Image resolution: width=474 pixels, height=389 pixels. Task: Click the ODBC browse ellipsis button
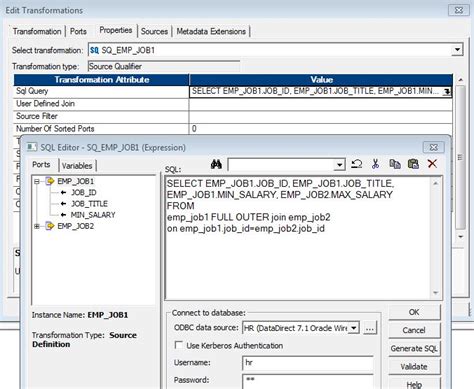[370, 328]
